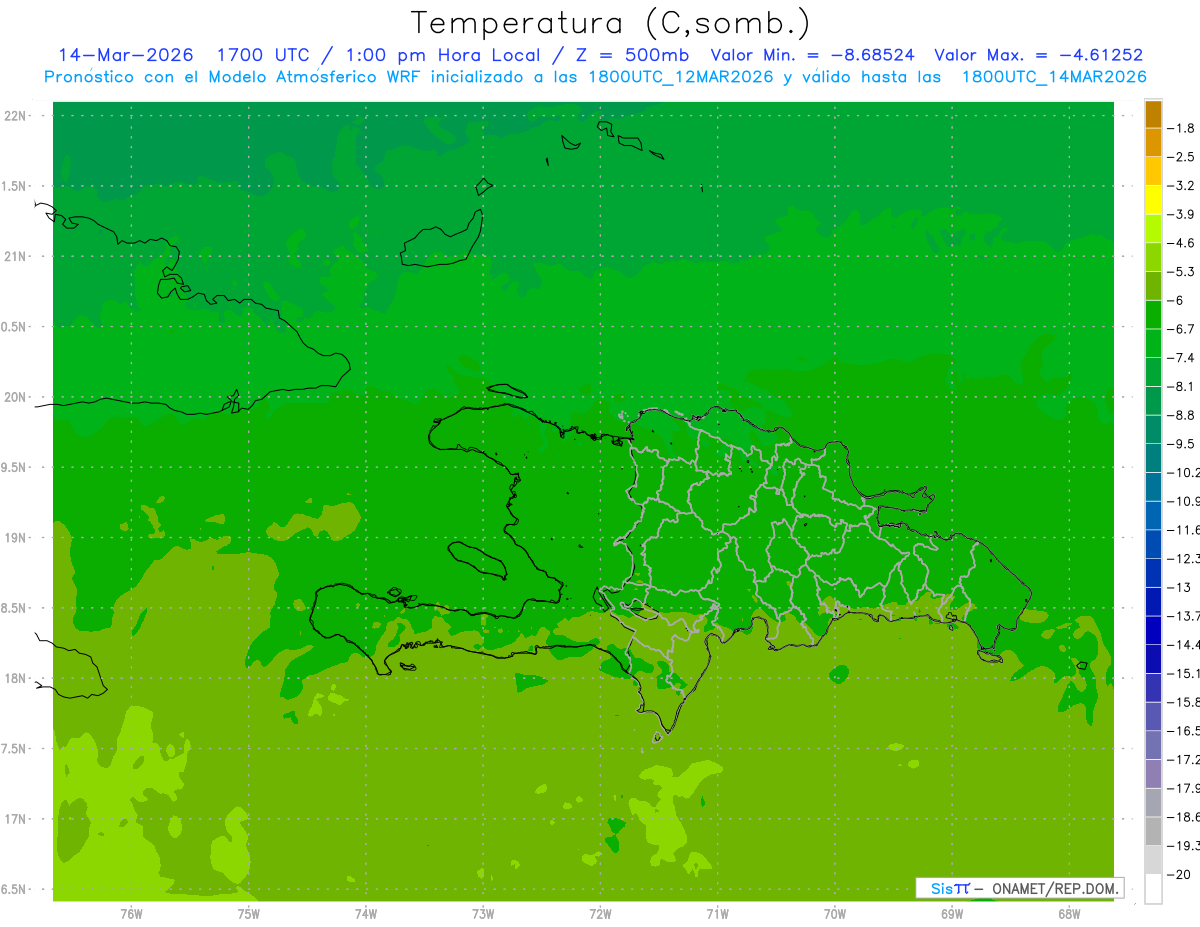Click the "71W" longitude label
Viewport: 1200px width, 927px height.
717,914
